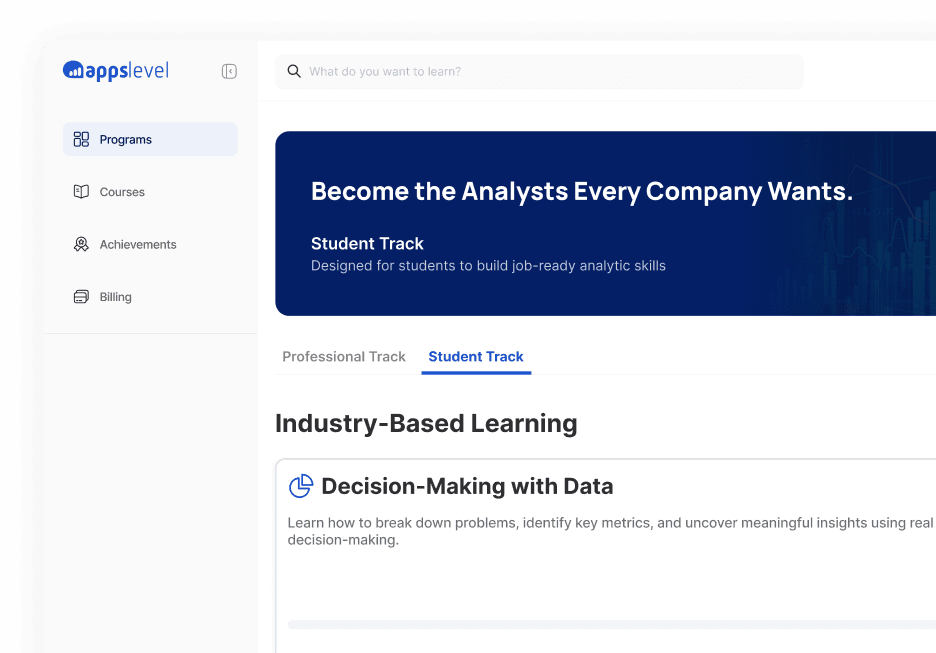Screen dimensions: 936x653
Task: Navigate to the Billing label
Action: 116,297
